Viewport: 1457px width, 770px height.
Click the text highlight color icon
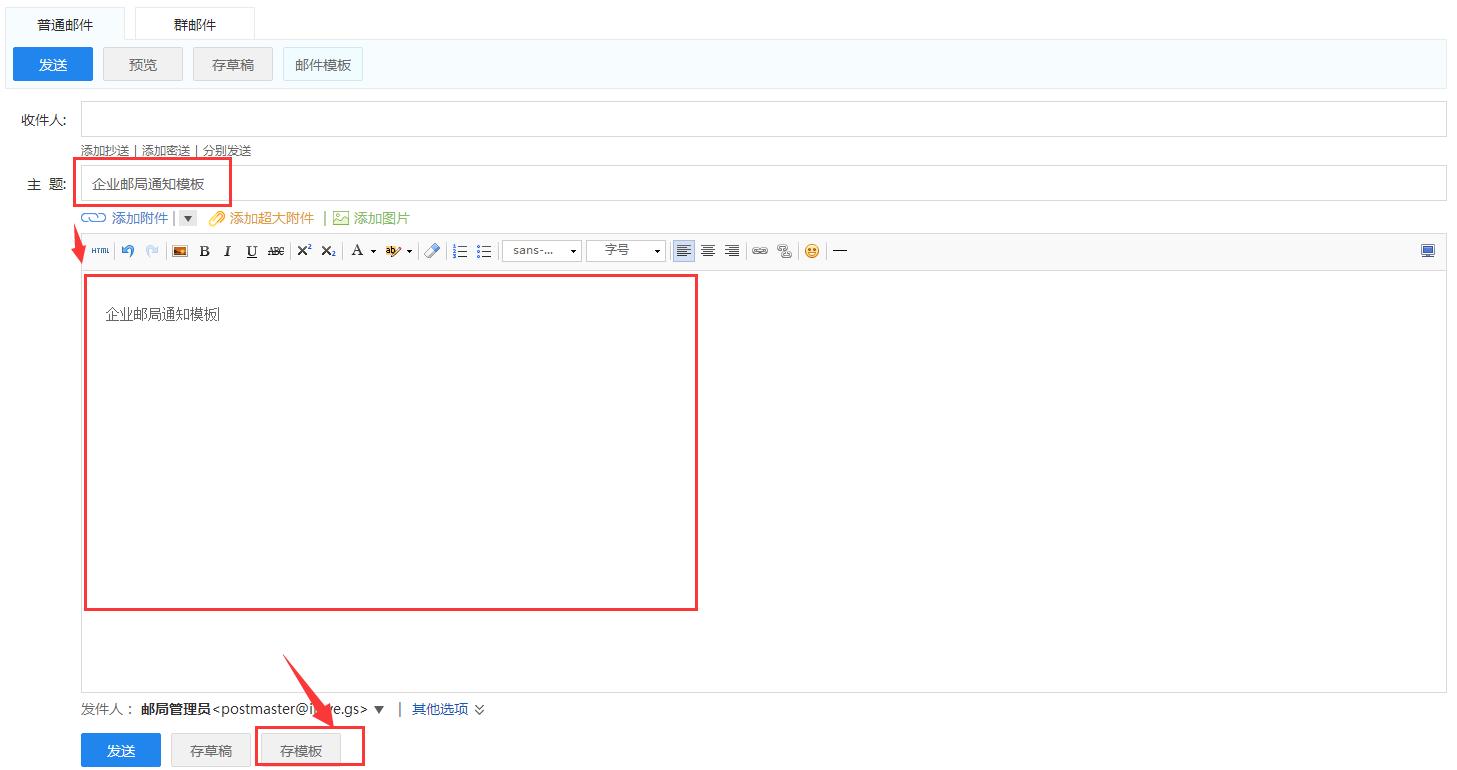click(393, 251)
